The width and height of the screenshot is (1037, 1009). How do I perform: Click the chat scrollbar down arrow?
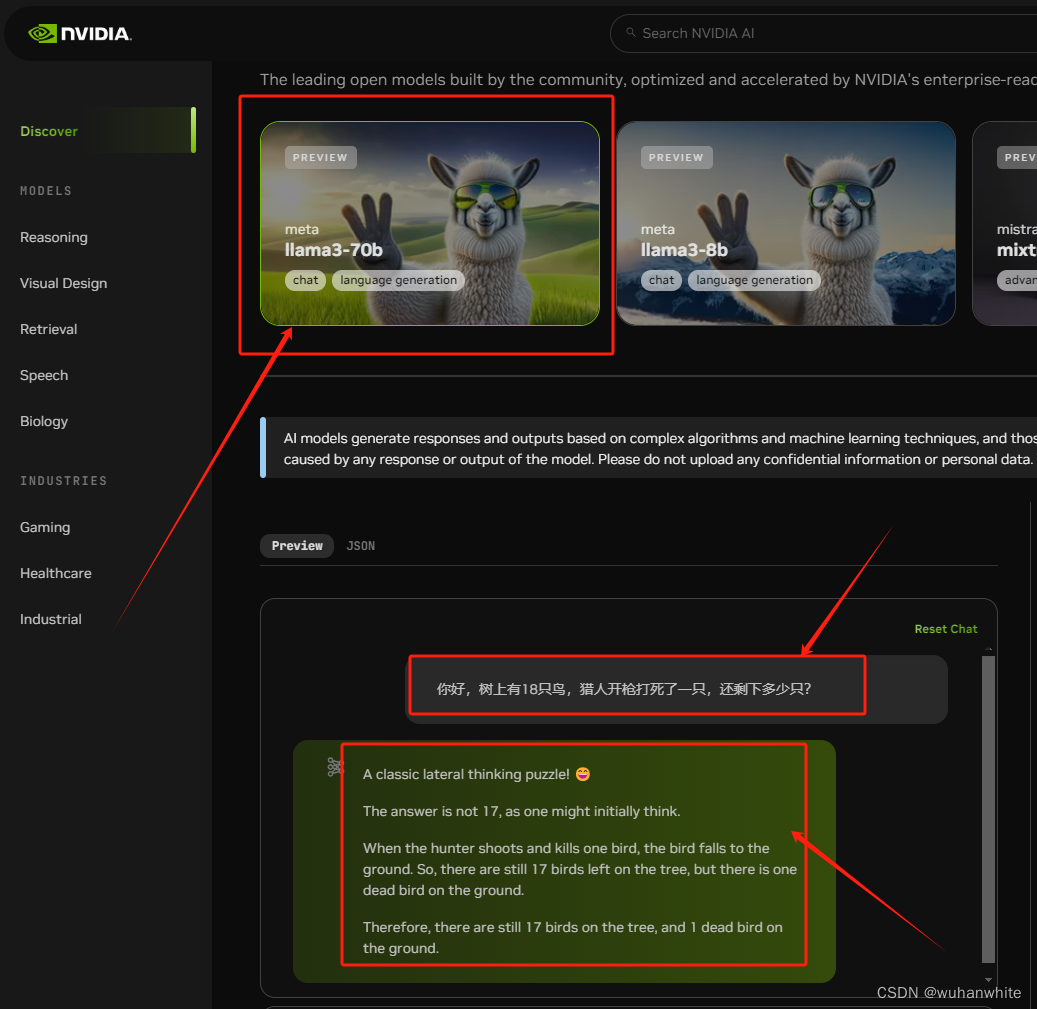[988, 980]
